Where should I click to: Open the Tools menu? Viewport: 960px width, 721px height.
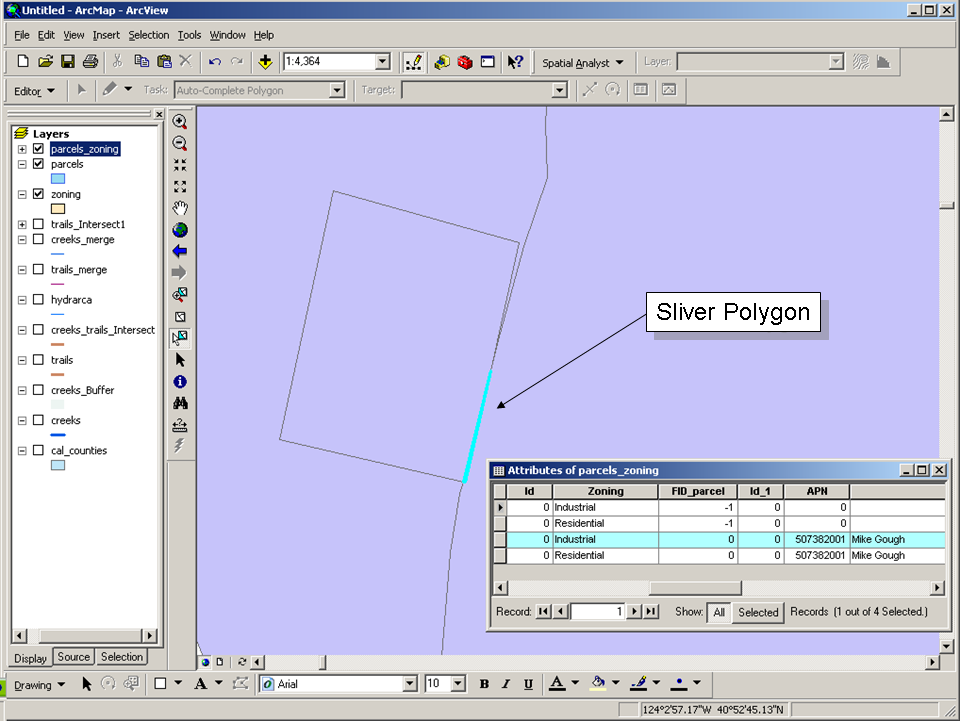click(189, 35)
